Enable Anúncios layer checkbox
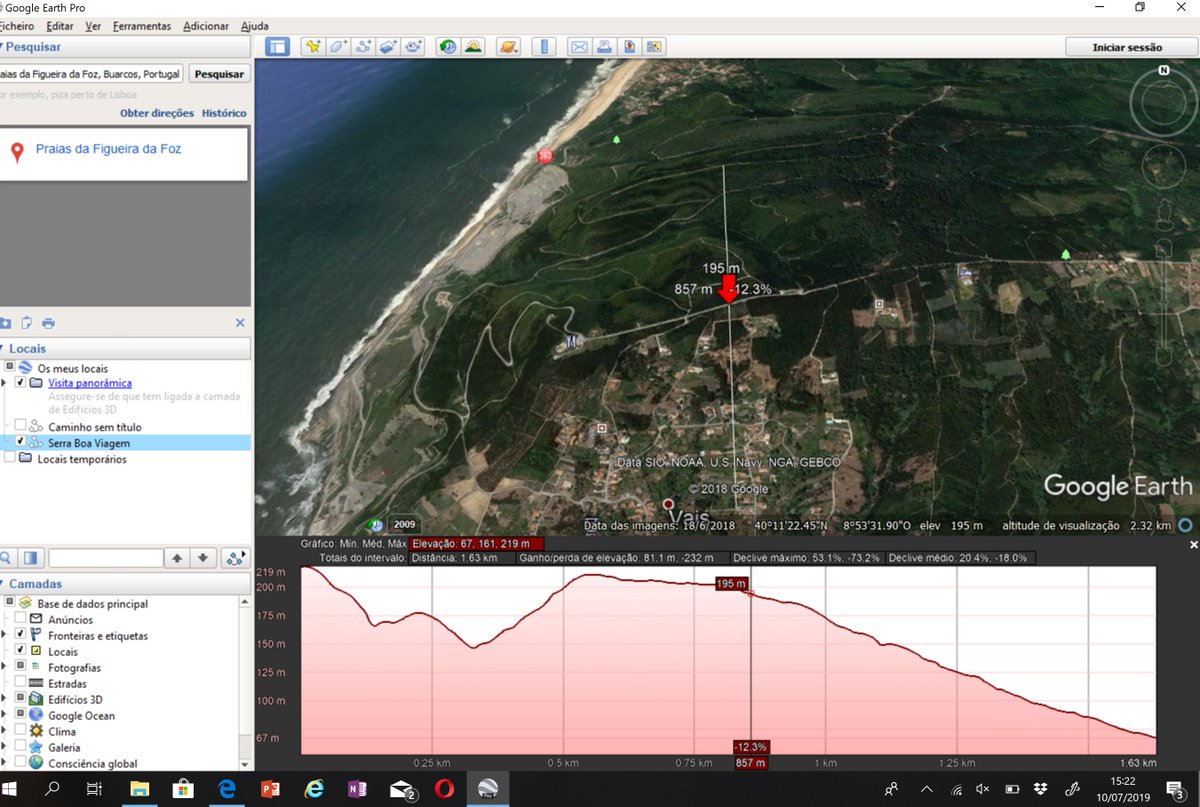The width and height of the screenshot is (1200, 807). [x=20, y=619]
